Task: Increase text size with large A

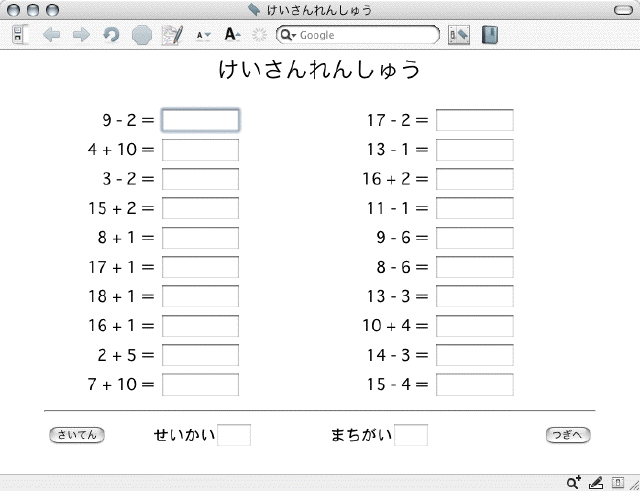Action: [x=232, y=35]
